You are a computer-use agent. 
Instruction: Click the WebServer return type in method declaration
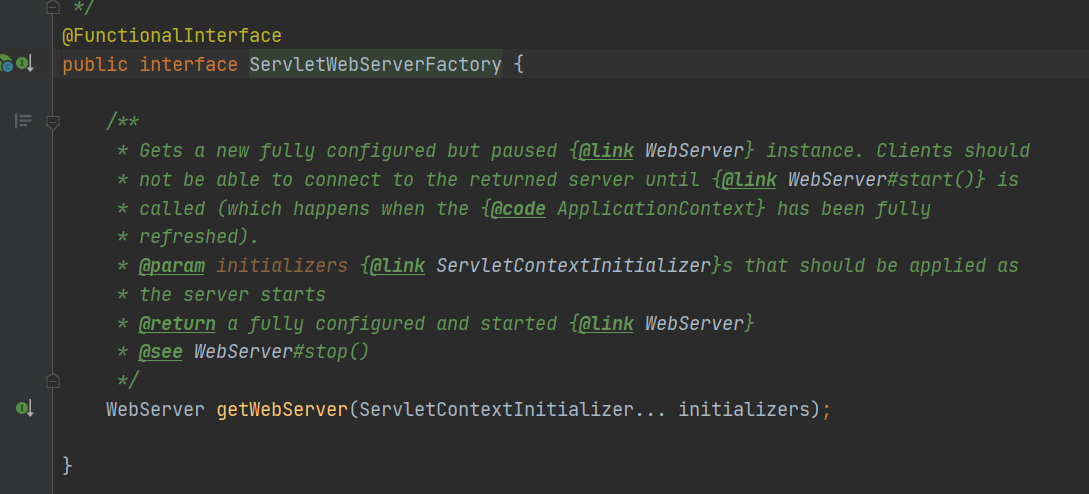click(x=156, y=409)
